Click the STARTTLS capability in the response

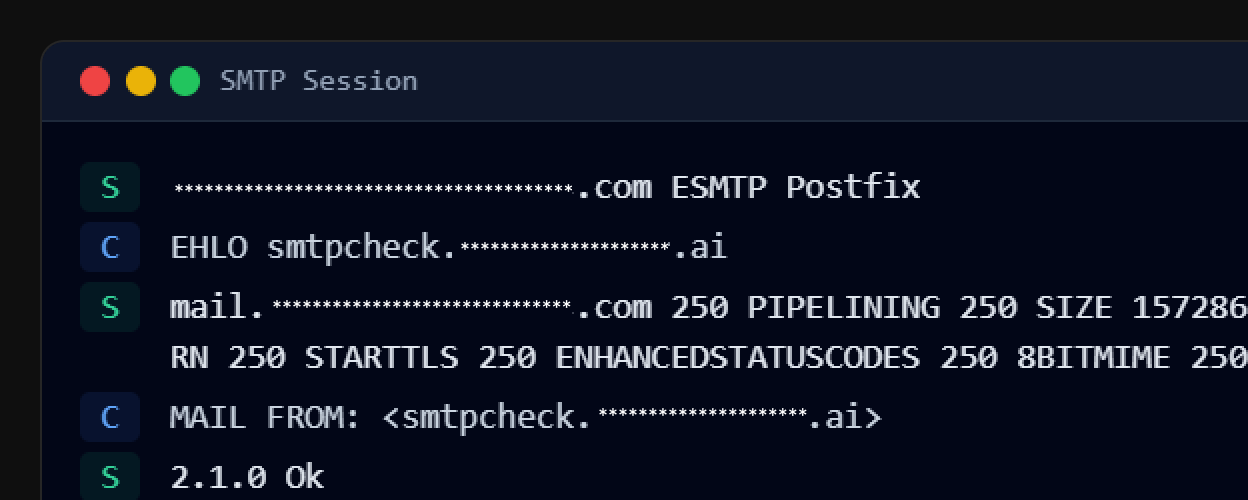(x=381, y=357)
